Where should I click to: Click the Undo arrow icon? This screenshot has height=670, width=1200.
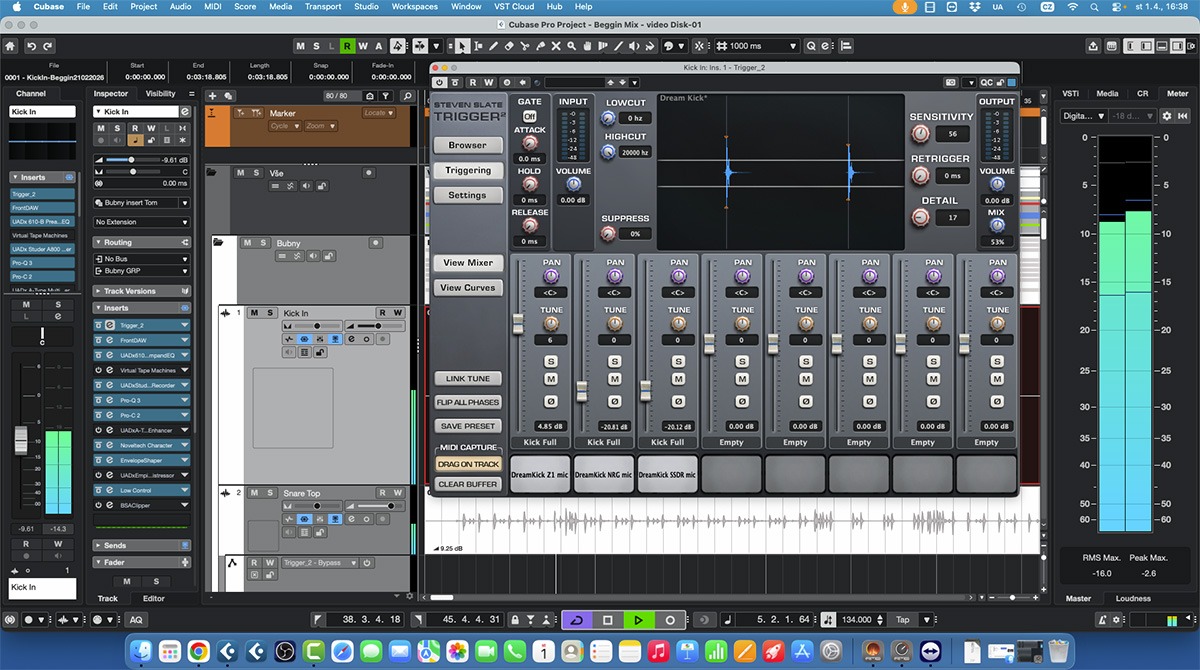pyautogui.click(x=33, y=46)
